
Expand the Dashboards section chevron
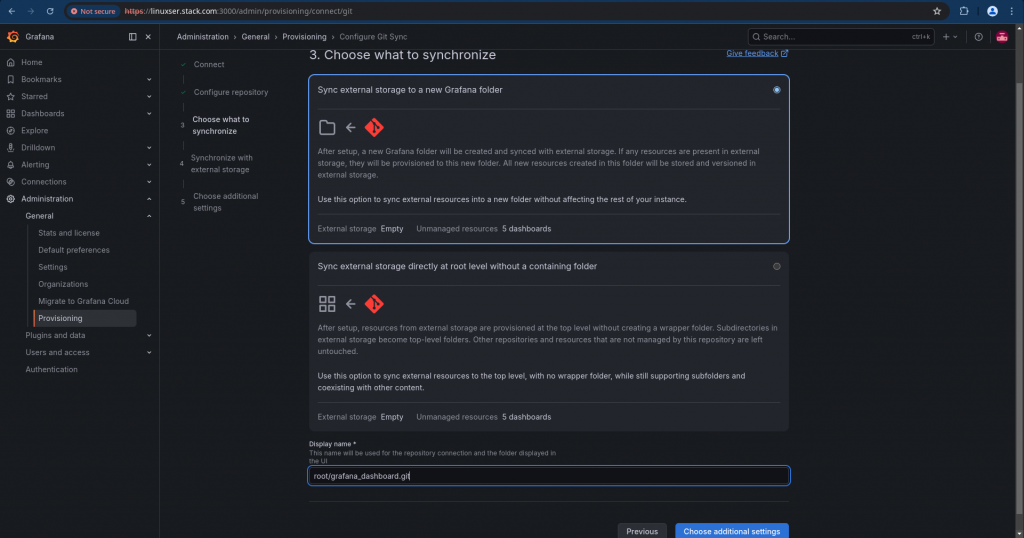149,113
